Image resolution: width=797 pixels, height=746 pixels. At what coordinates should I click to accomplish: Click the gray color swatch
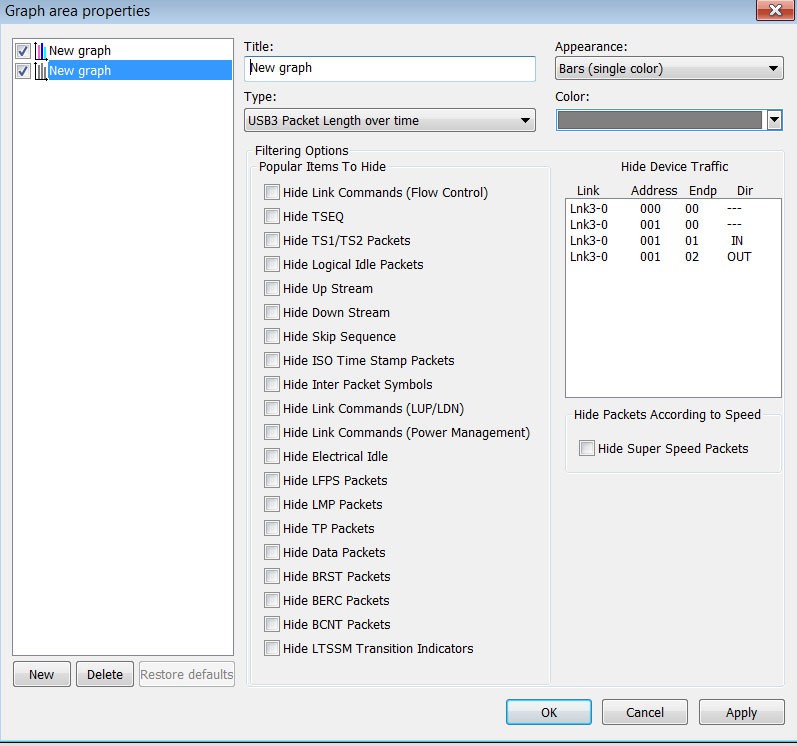point(660,120)
